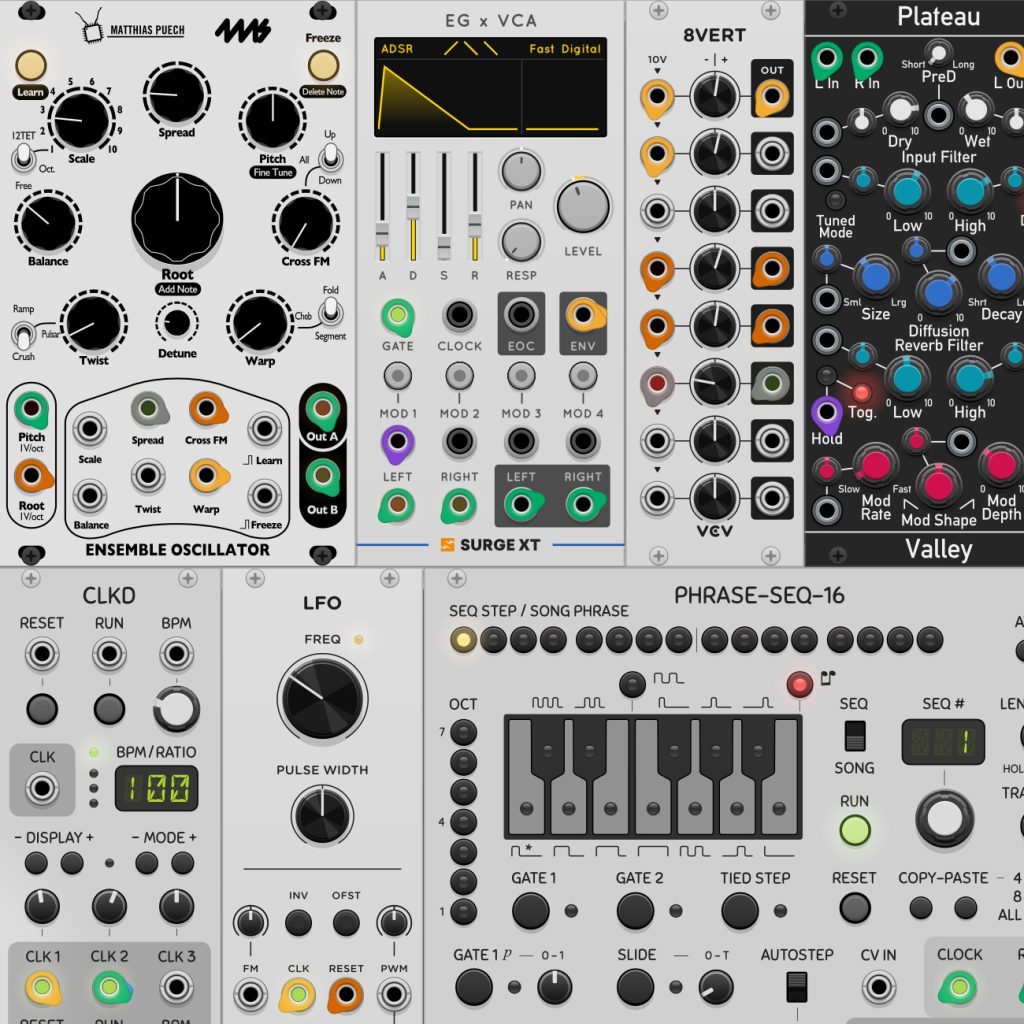Click the first attenuverter knob on 8VERT
The width and height of the screenshot is (1024, 1024).
point(714,96)
